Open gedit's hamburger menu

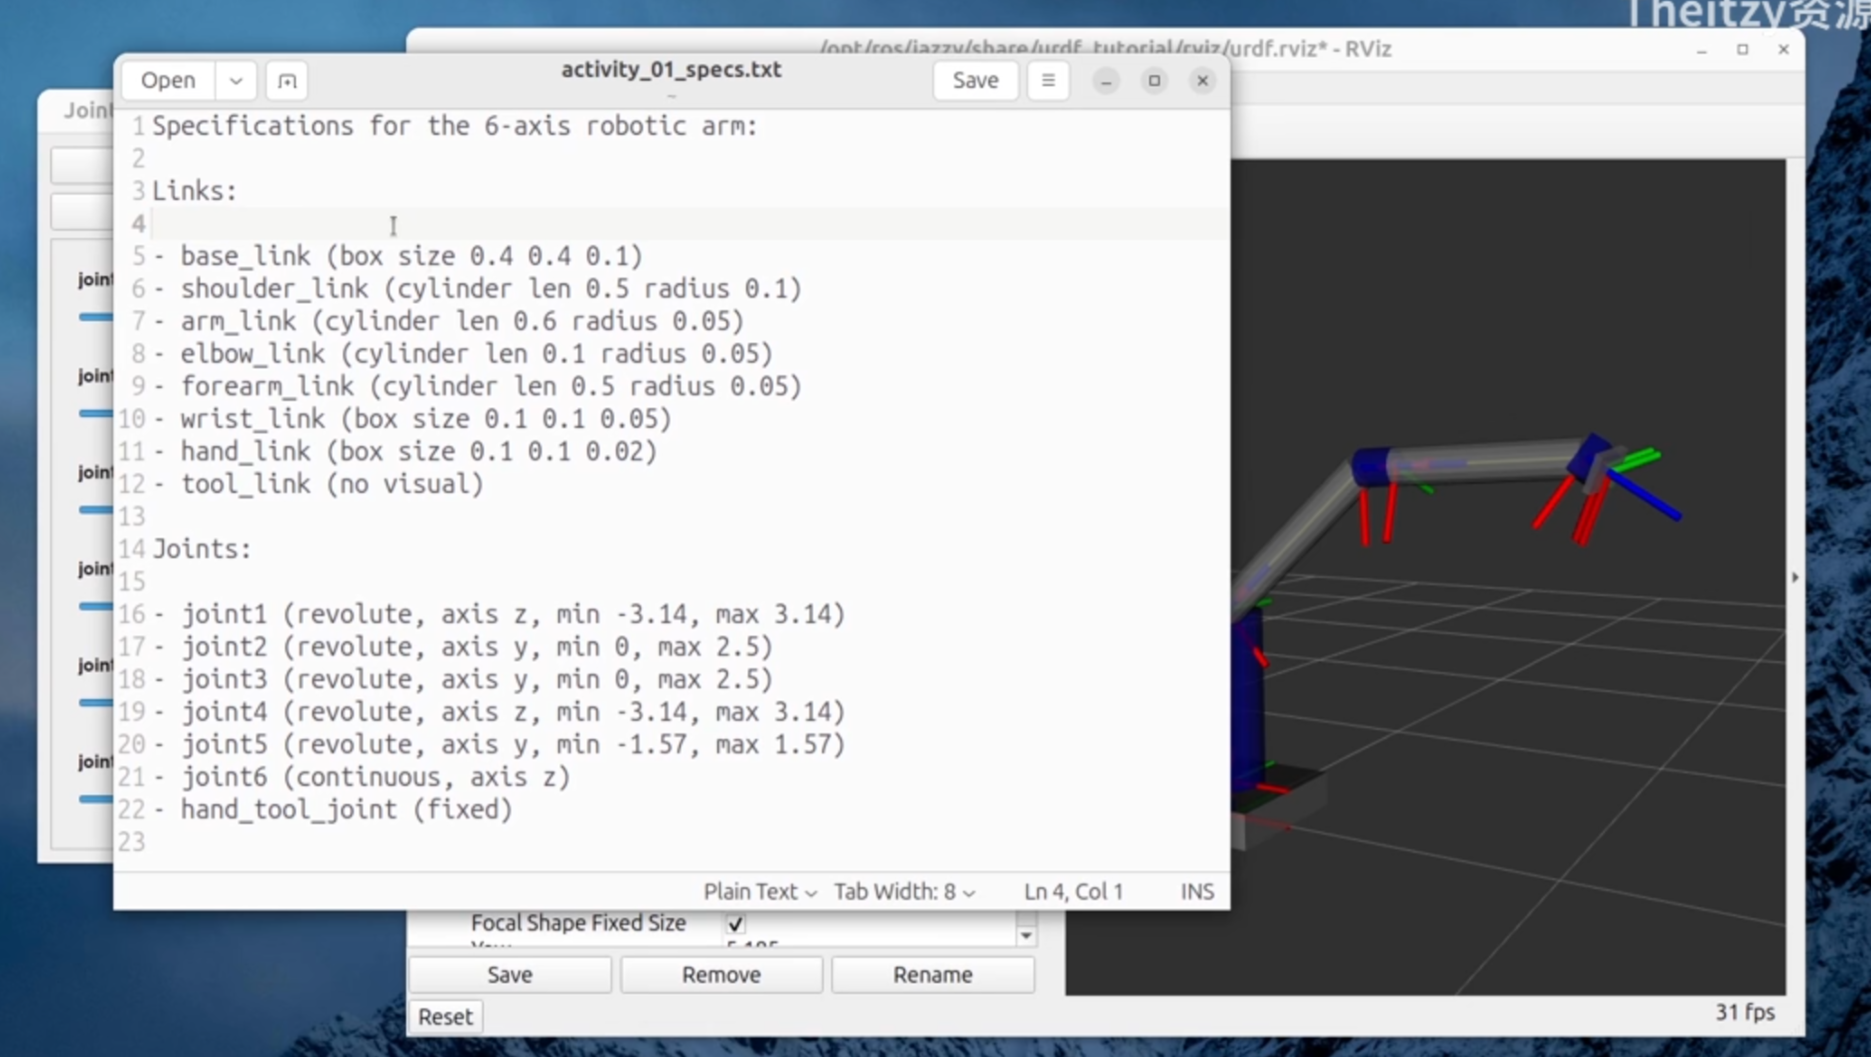click(x=1048, y=80)
